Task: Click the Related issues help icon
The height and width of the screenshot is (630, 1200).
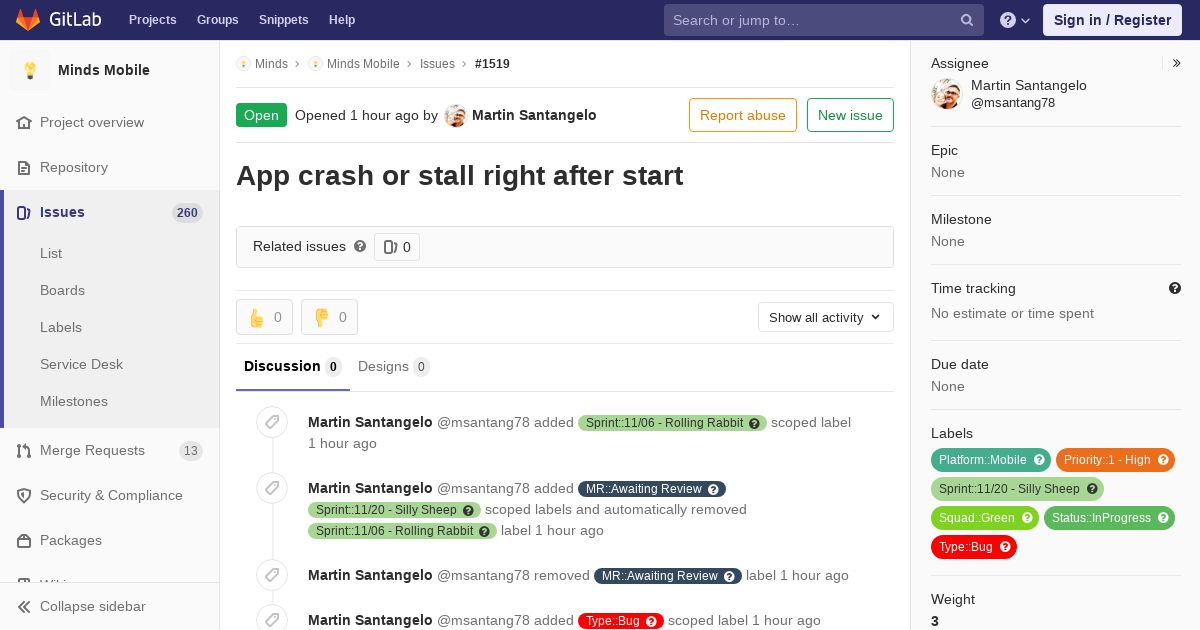Action: (360, 246)
